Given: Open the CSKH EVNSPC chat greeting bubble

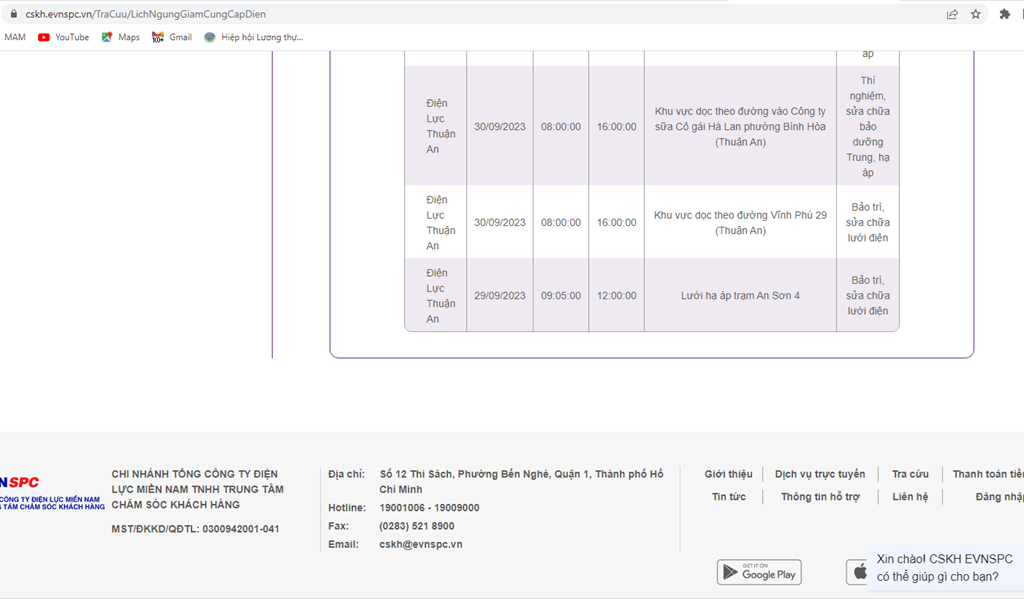Looking at the screenshot, I should [944, 567].
